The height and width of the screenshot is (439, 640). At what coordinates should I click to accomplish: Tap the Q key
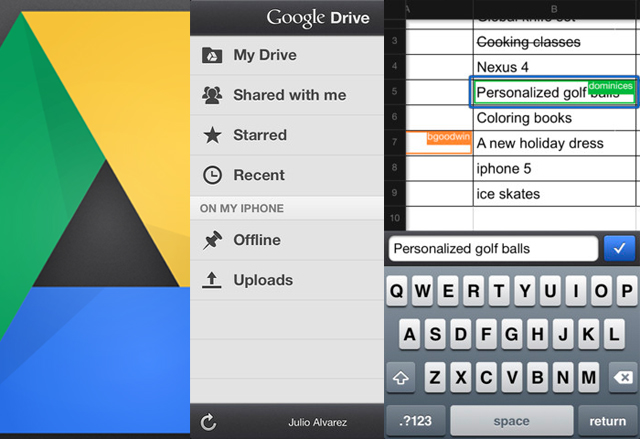(397, 291)
